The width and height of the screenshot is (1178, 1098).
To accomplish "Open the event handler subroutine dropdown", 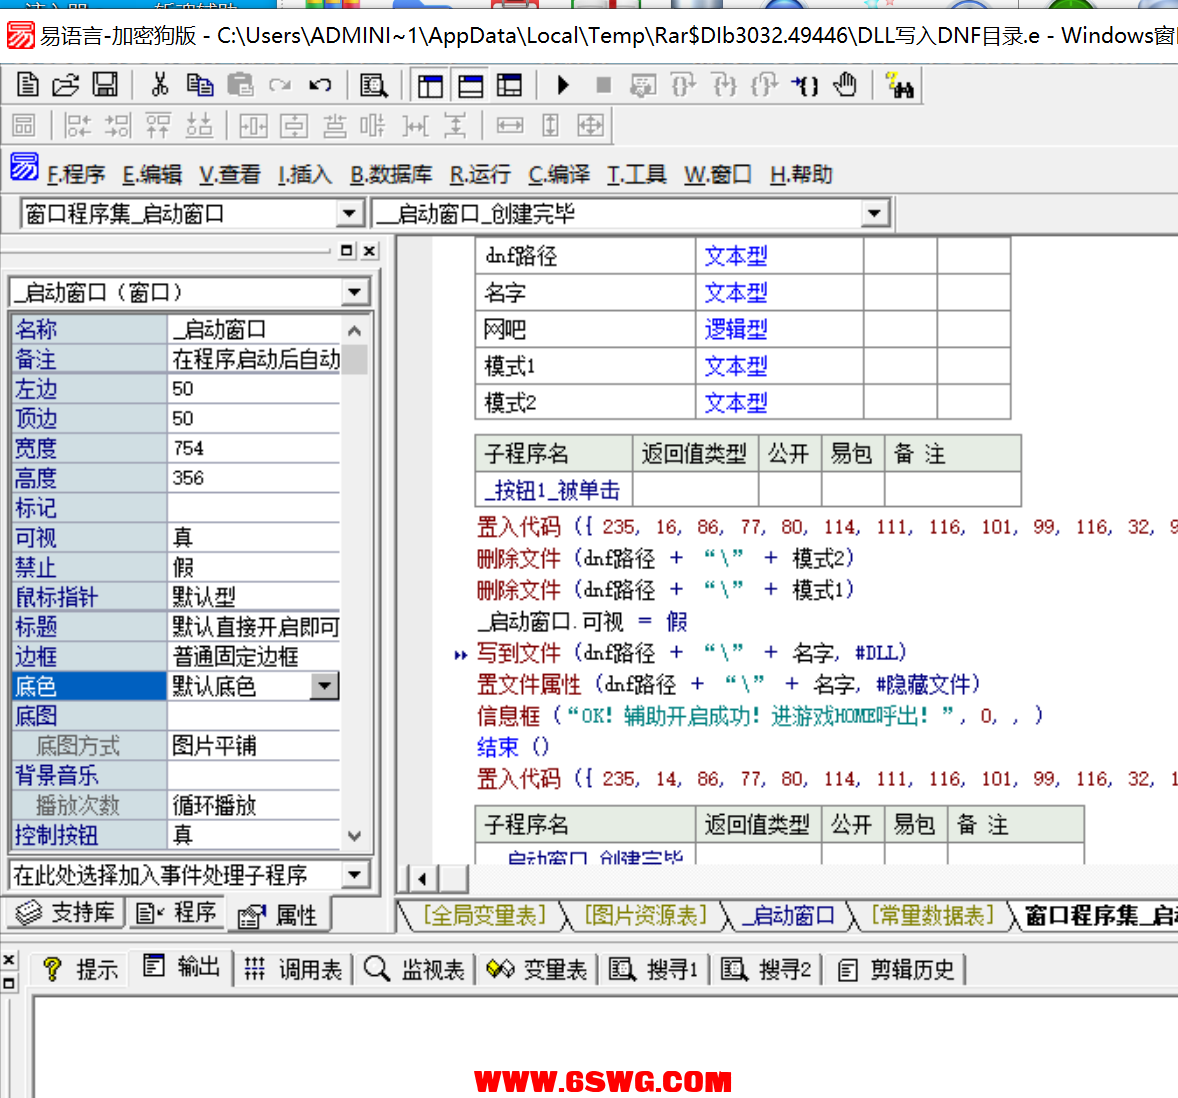I will tap(355, 874).
